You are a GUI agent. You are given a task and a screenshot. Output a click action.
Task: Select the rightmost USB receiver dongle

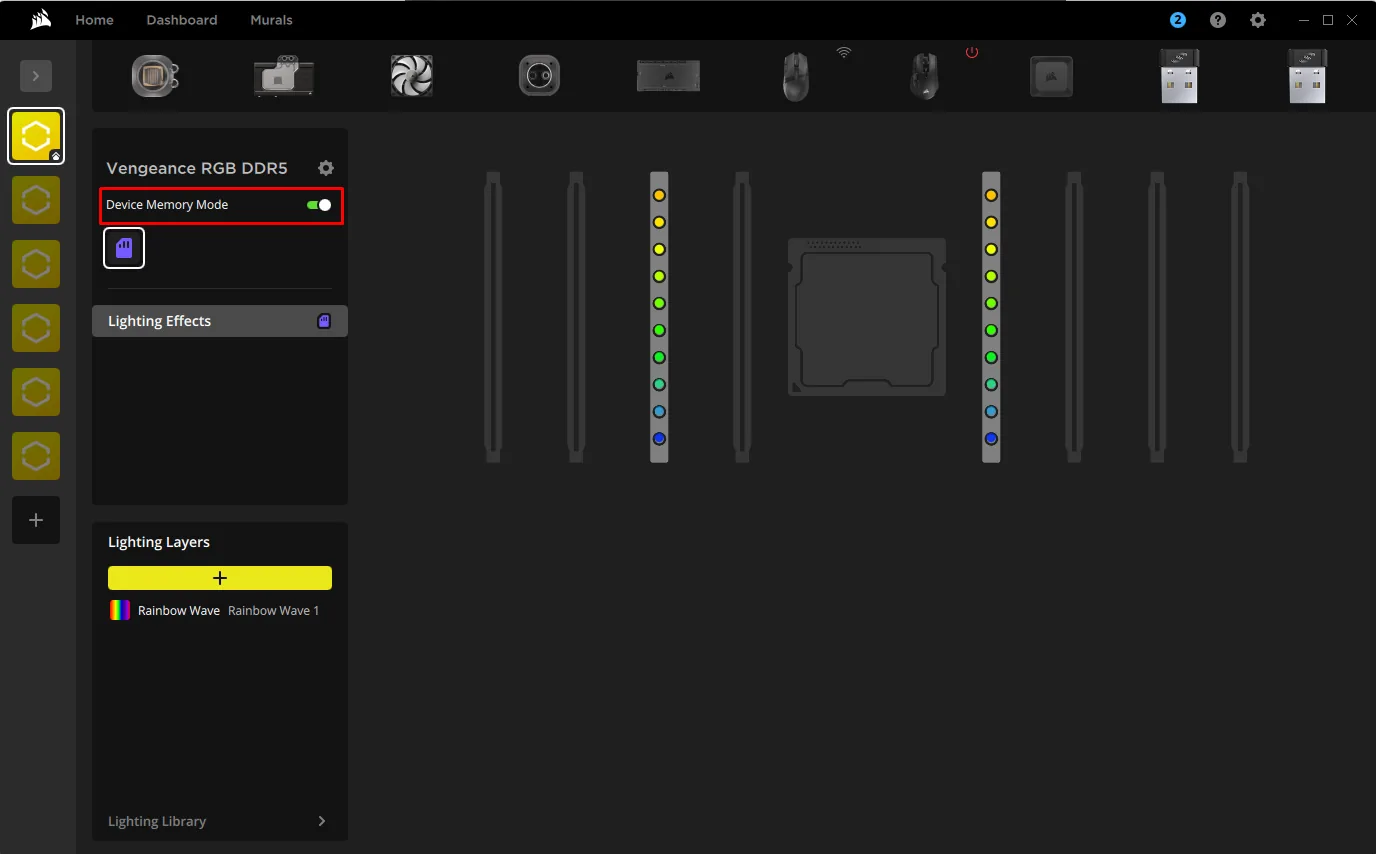click(1307, 76)
